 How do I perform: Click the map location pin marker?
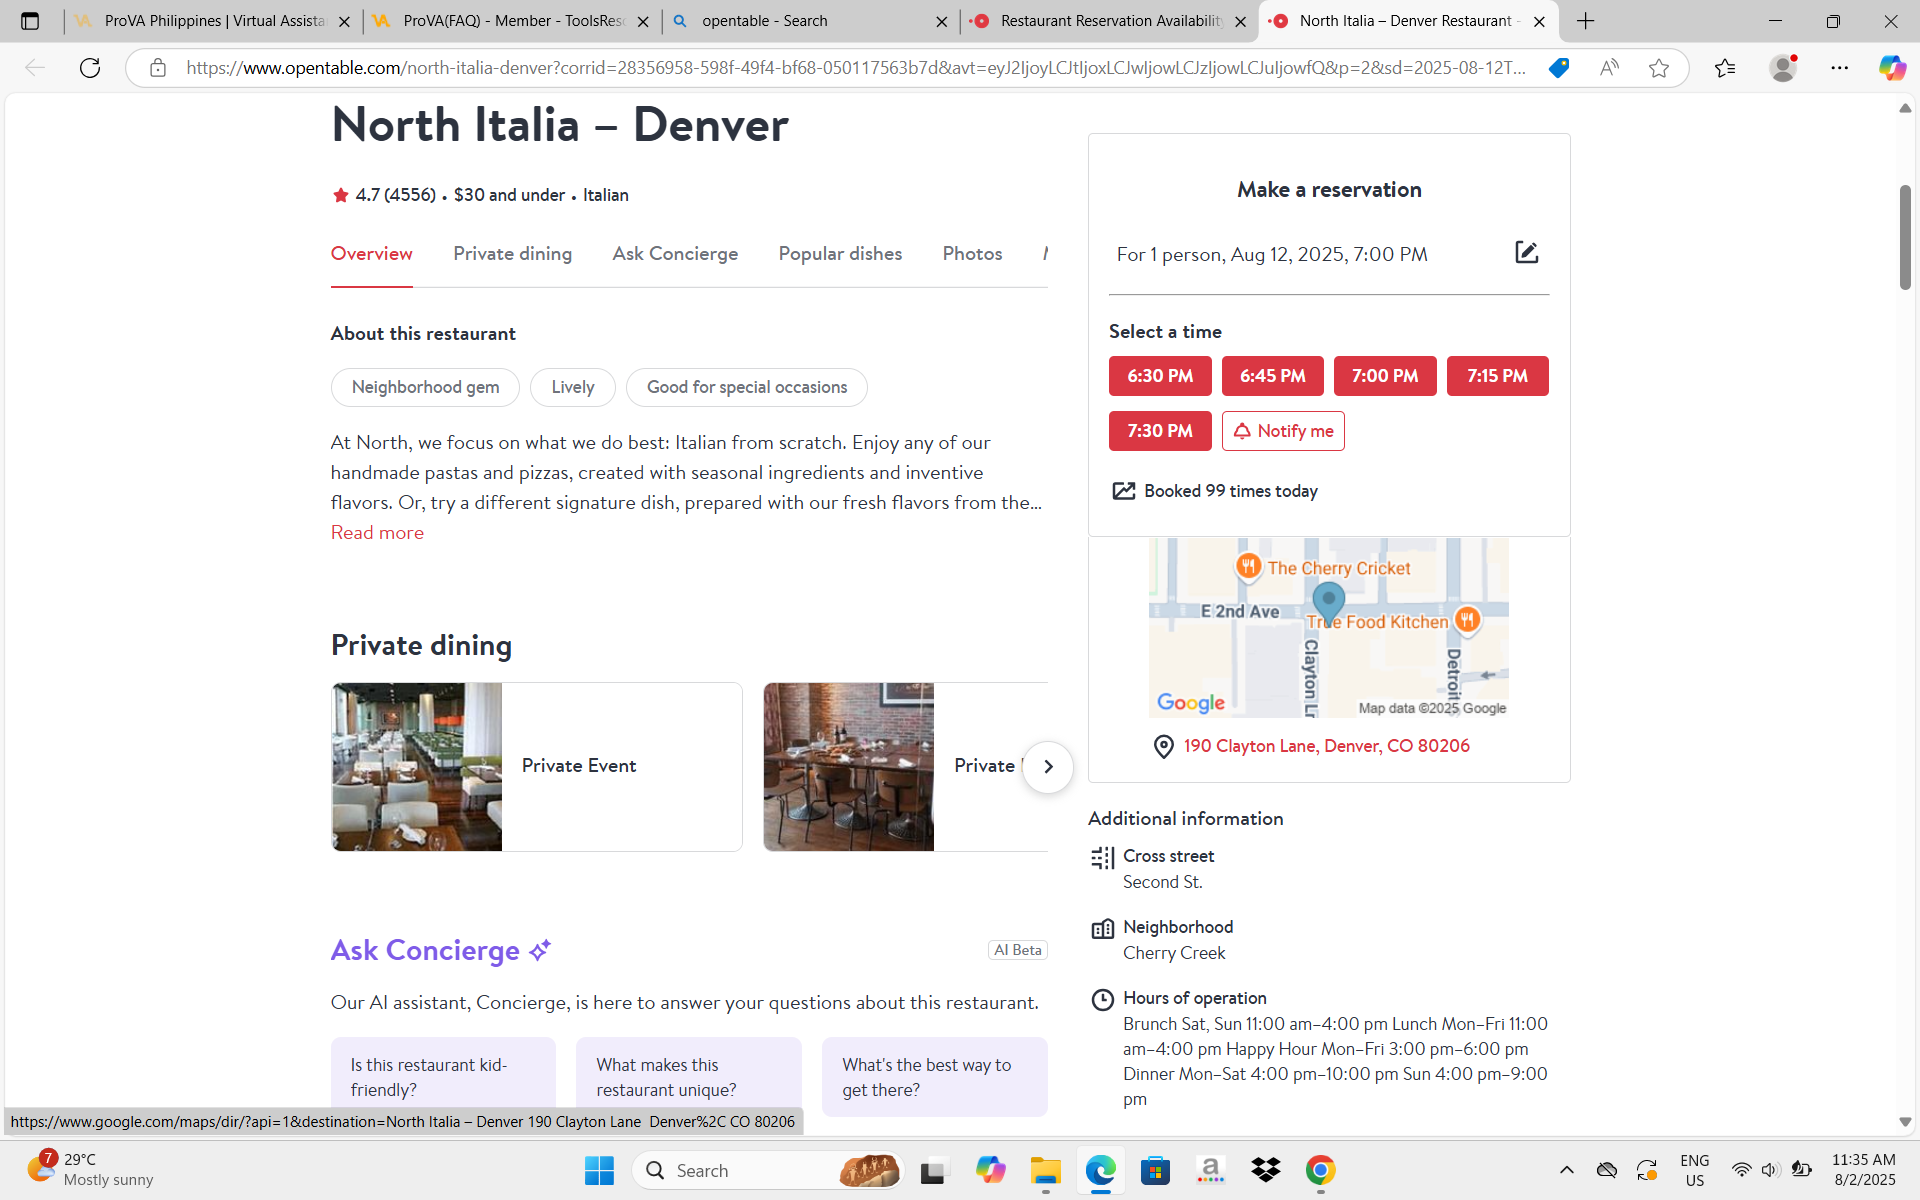point(1328,604)
